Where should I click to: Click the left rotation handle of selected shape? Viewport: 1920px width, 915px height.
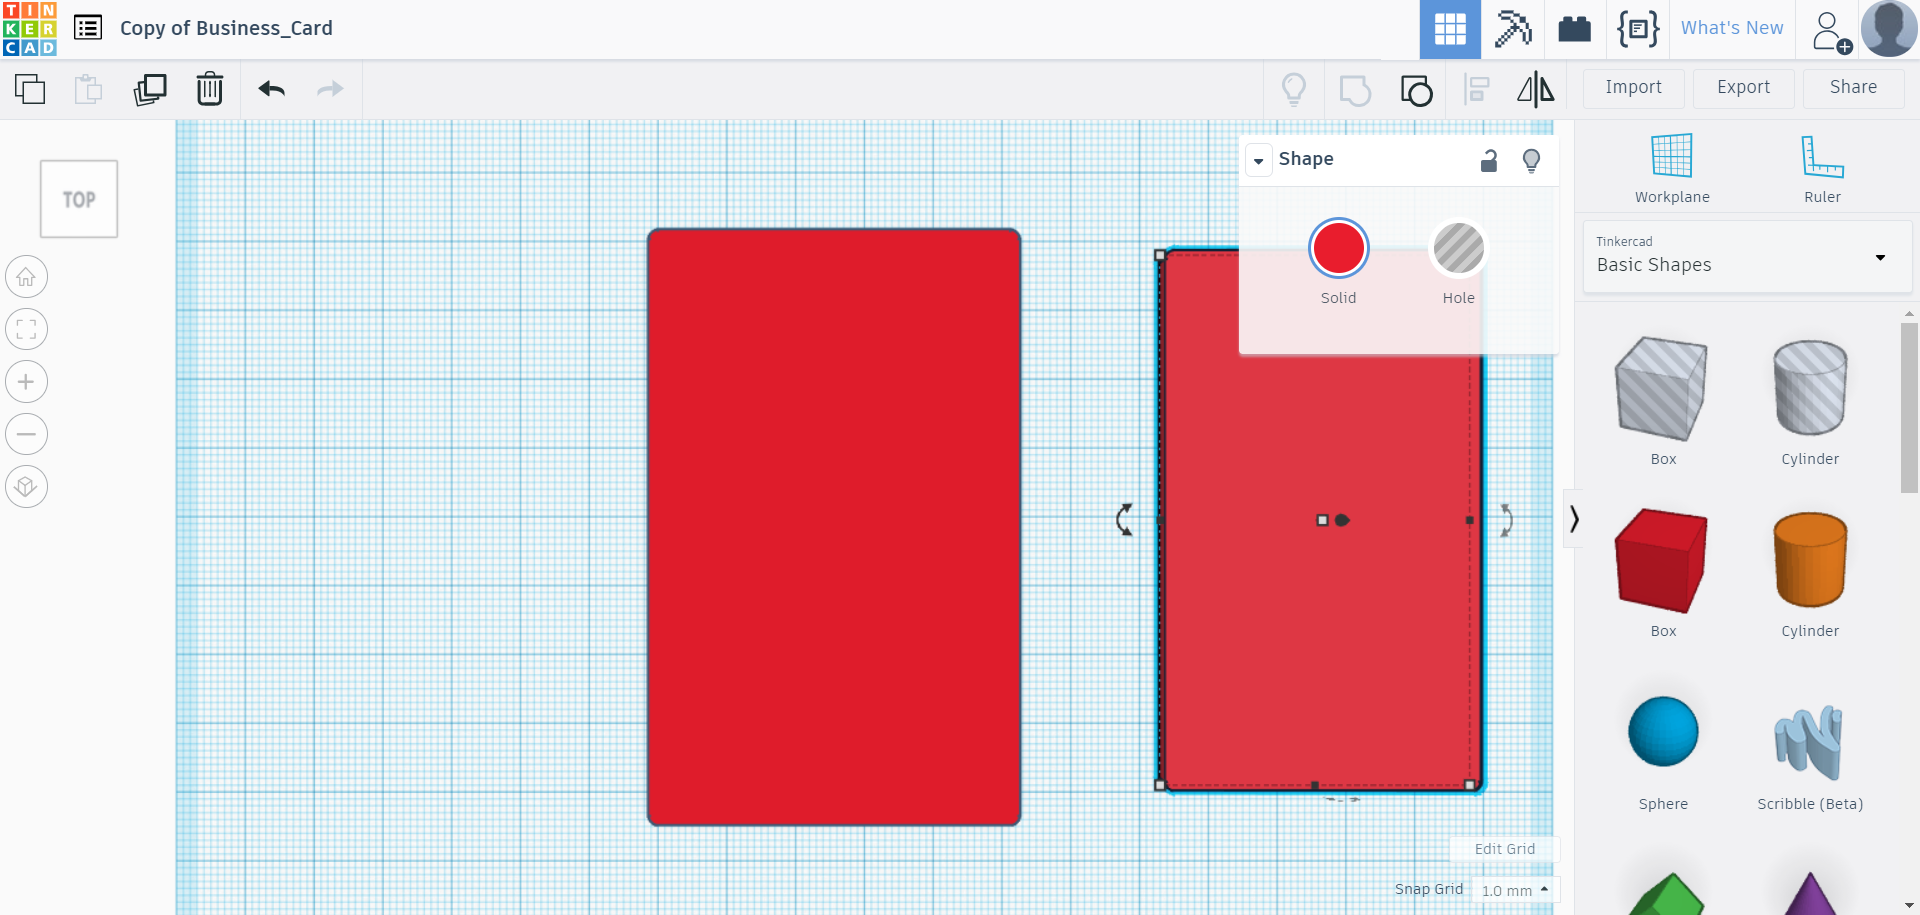click(x=1125, y=519)
